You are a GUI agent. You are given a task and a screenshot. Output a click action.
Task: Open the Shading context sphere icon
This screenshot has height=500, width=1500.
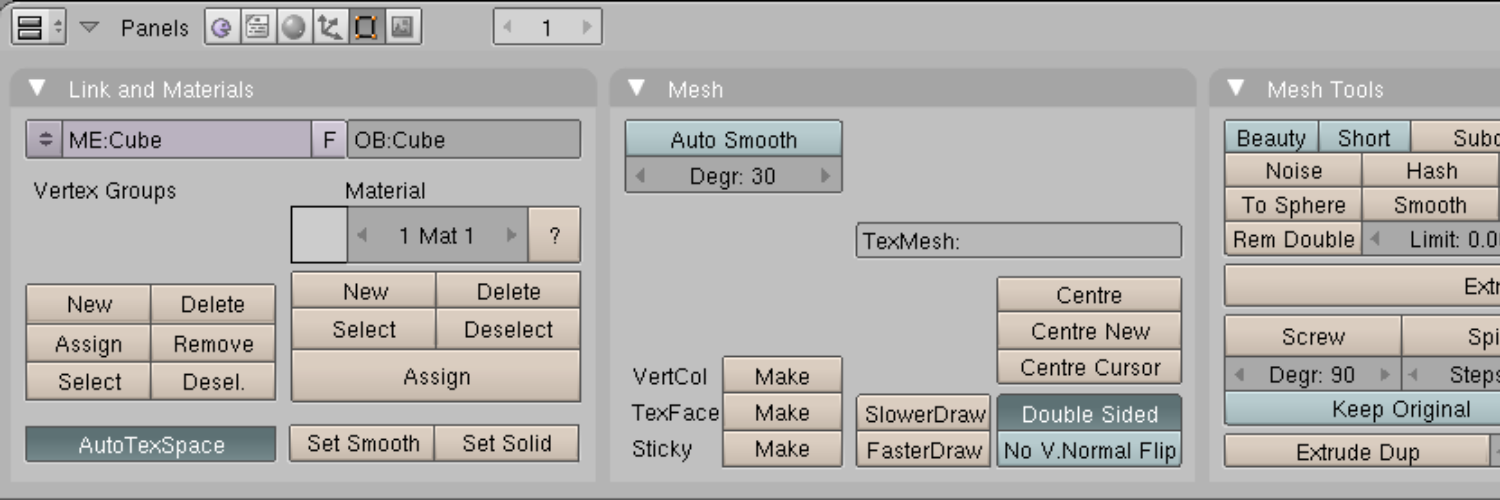point(293,27)
